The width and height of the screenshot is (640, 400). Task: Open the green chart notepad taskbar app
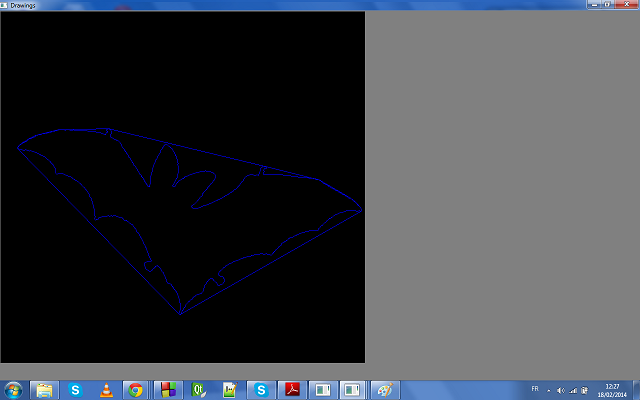pyautogui.click(x=230, y=390)
